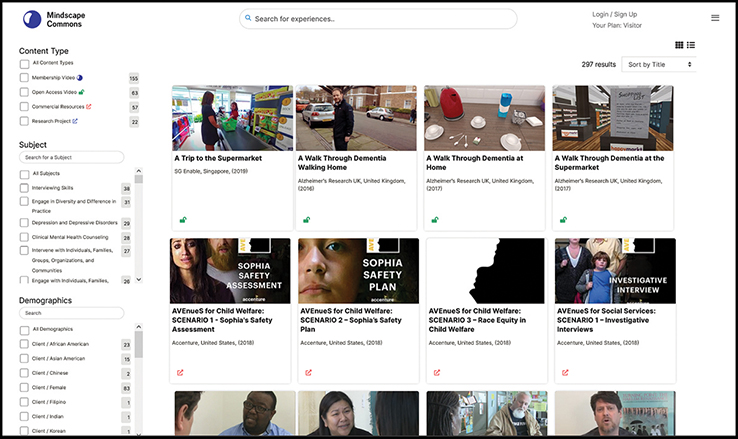Viewport: 738px width, 439px height.
Task: Open A Trip to the Supermarket title
Action: [x=218, y=158]
